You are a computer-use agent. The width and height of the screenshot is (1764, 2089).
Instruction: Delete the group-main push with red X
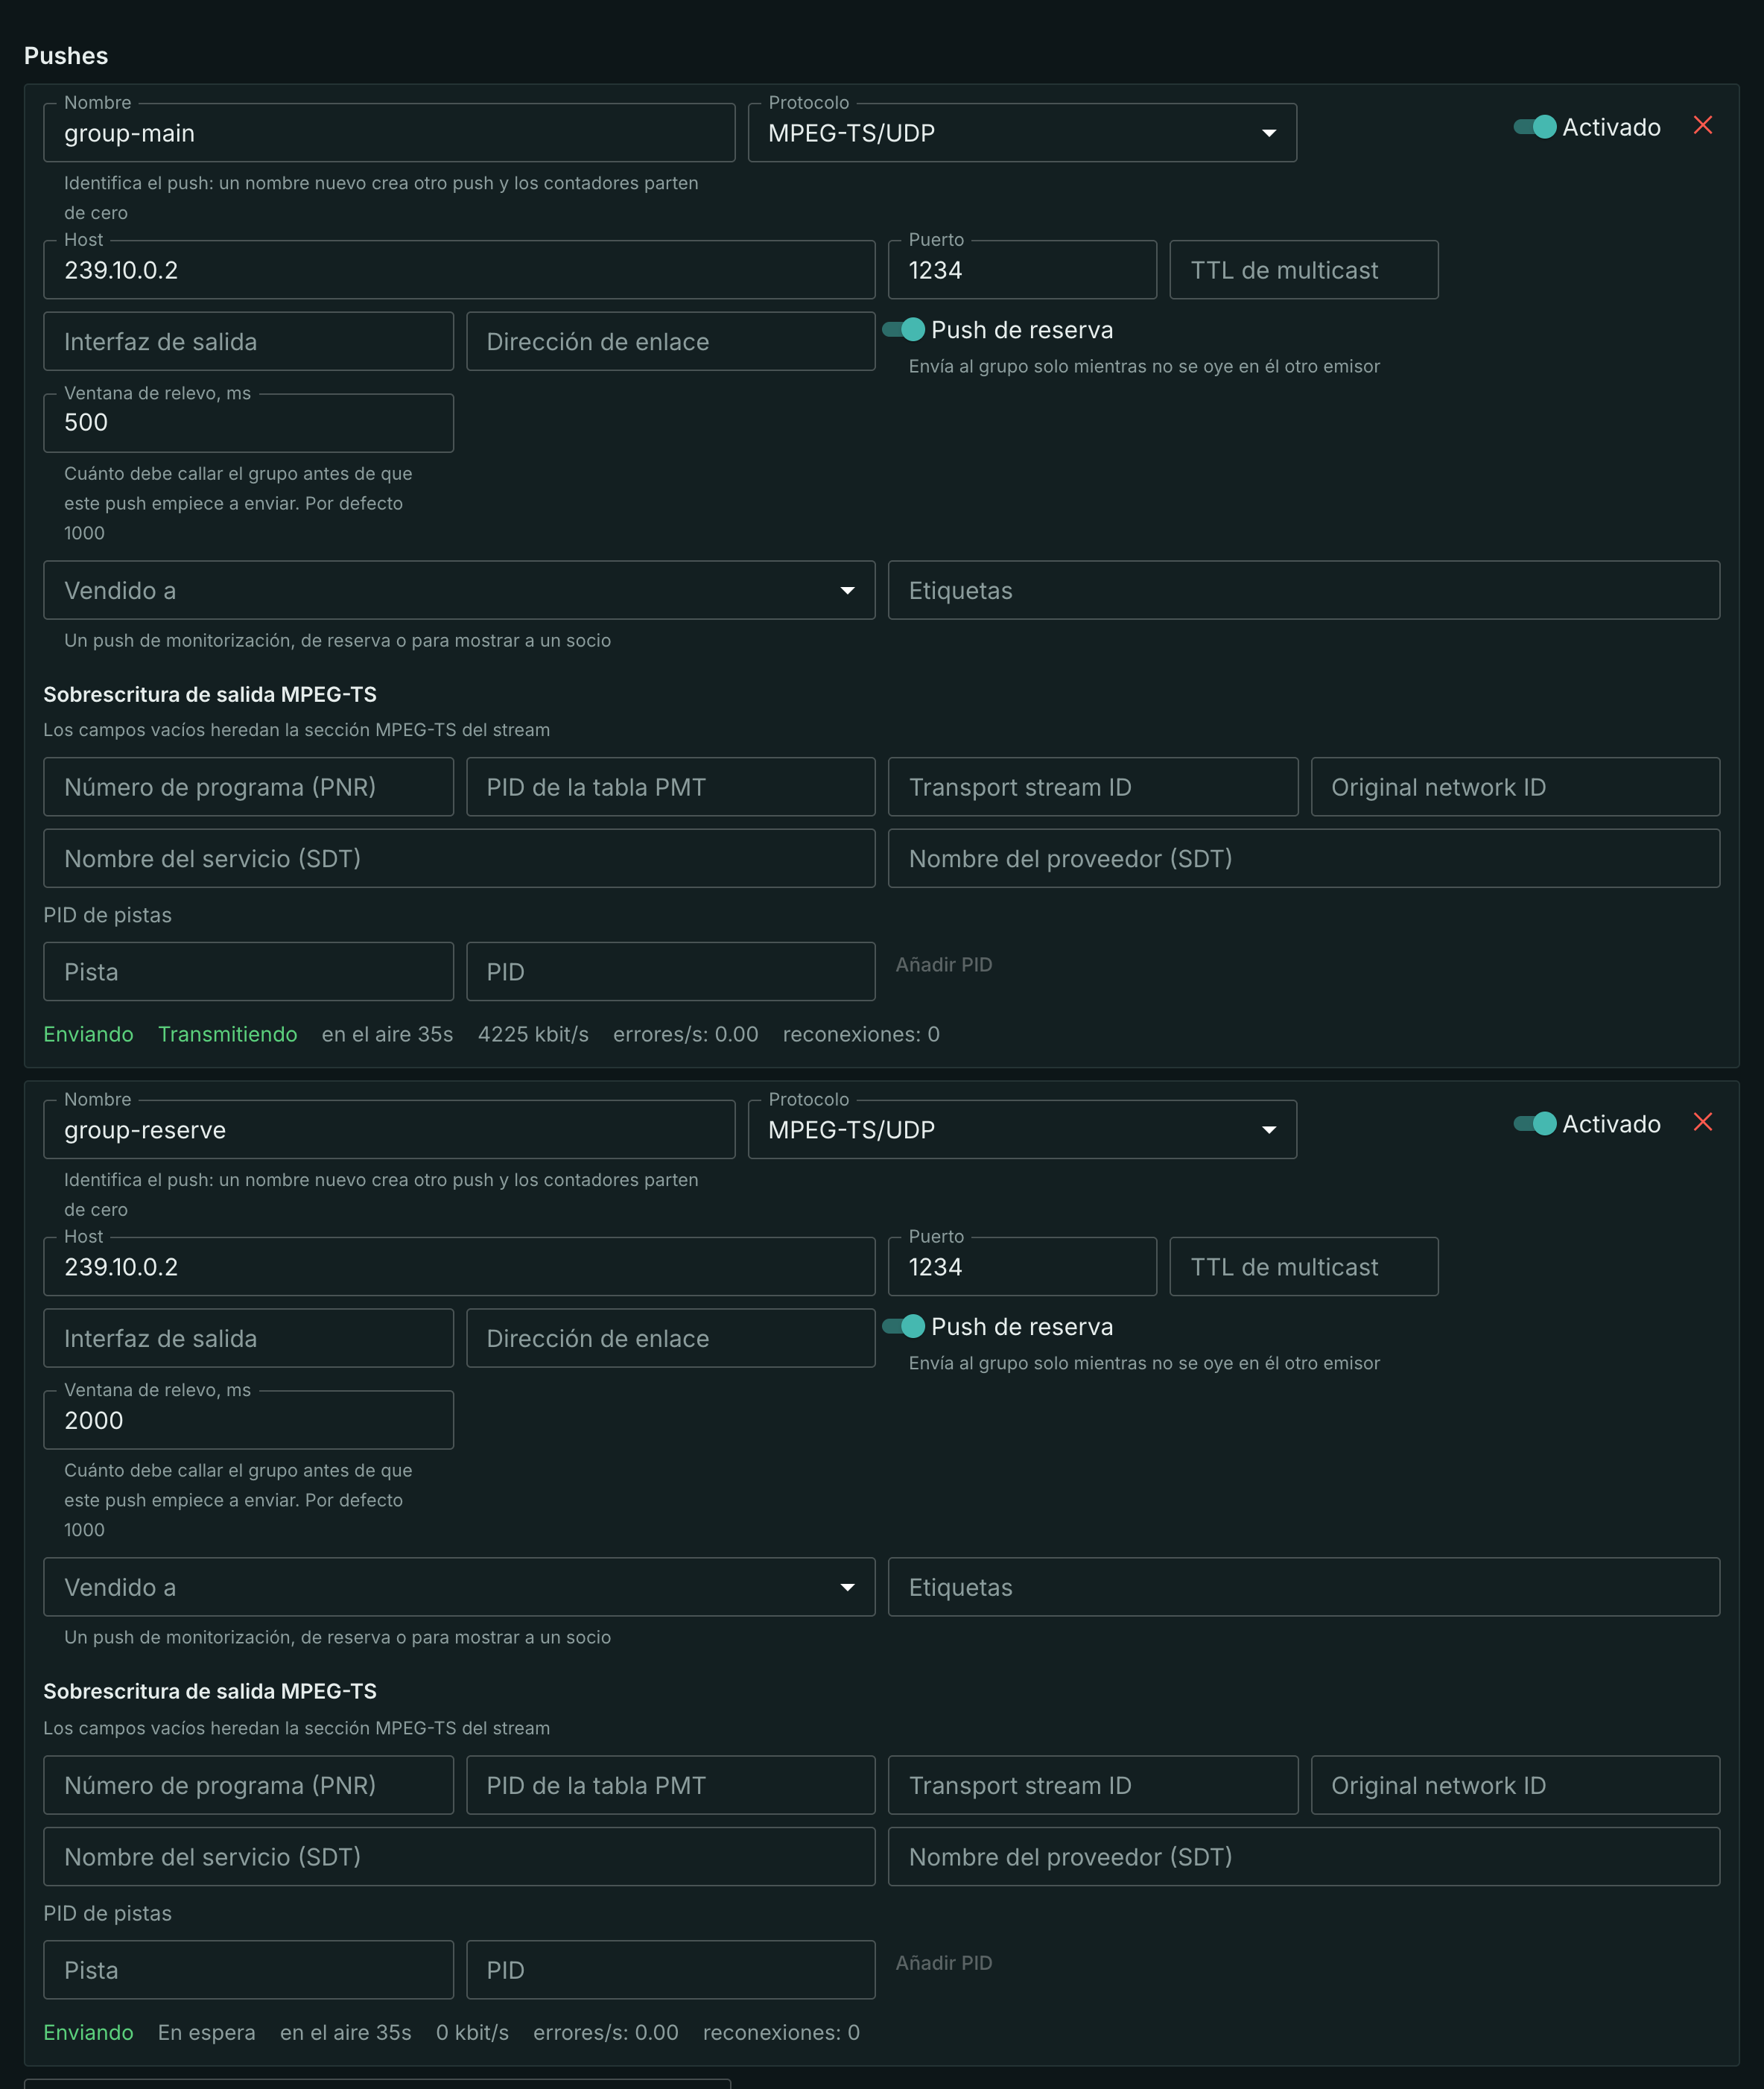point(1702,126)
